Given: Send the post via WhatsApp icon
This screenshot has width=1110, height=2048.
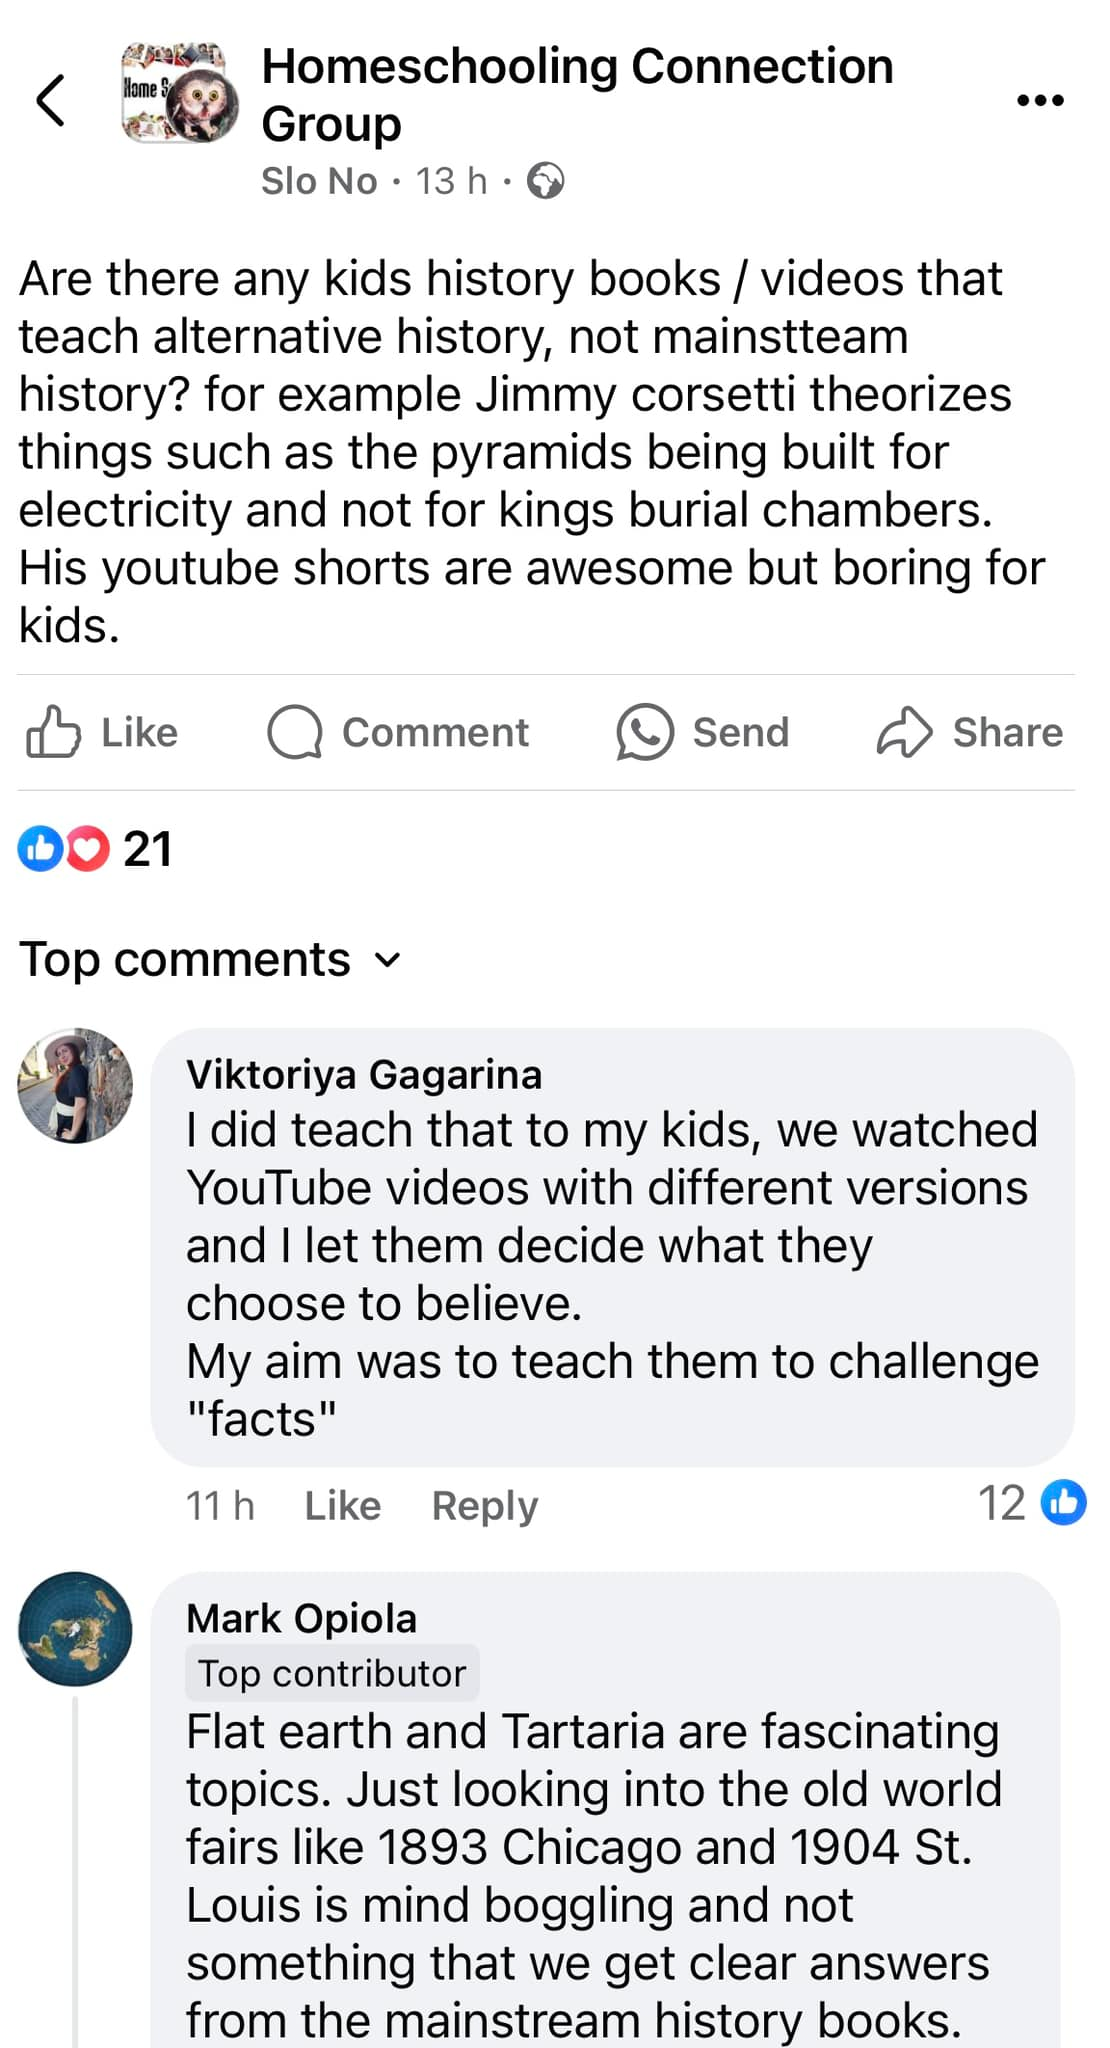Looking at the screenshot, I should point(645,732).
